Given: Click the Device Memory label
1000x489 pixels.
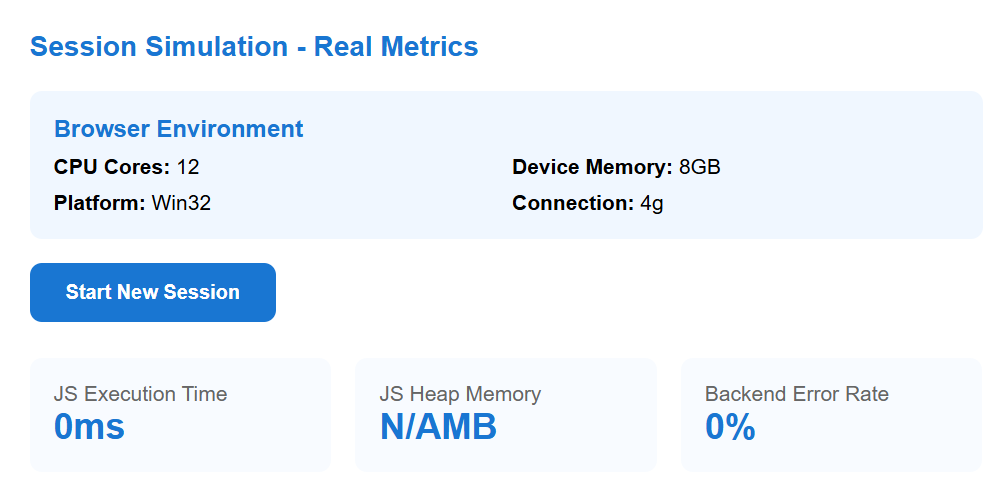Looking at the screenshot, I should click(x=592, y=167).
